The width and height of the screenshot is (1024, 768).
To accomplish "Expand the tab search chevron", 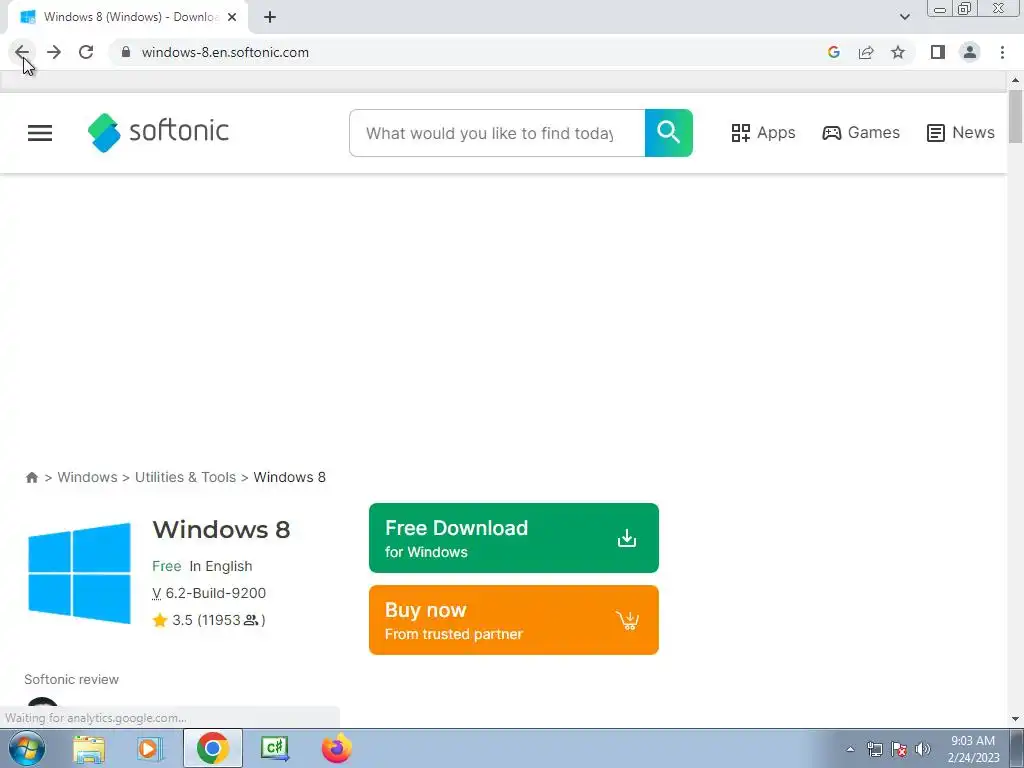I will pos(904,17).
